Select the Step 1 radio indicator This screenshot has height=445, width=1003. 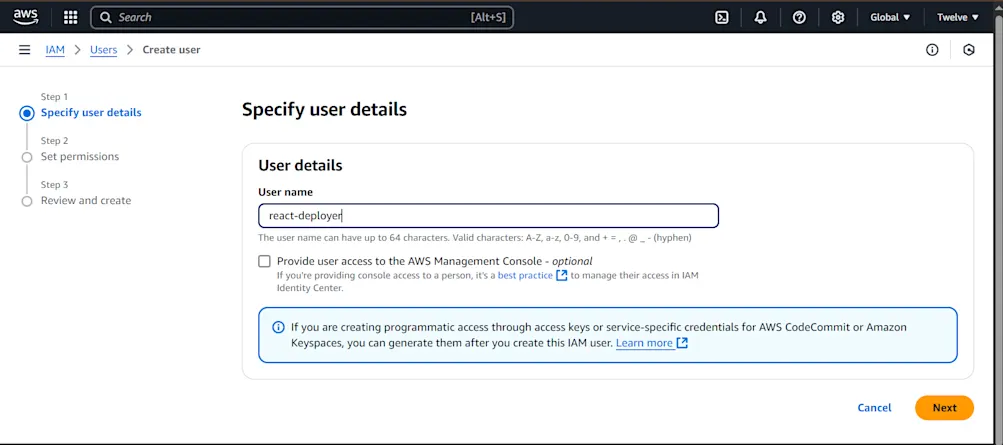[26, 113]
